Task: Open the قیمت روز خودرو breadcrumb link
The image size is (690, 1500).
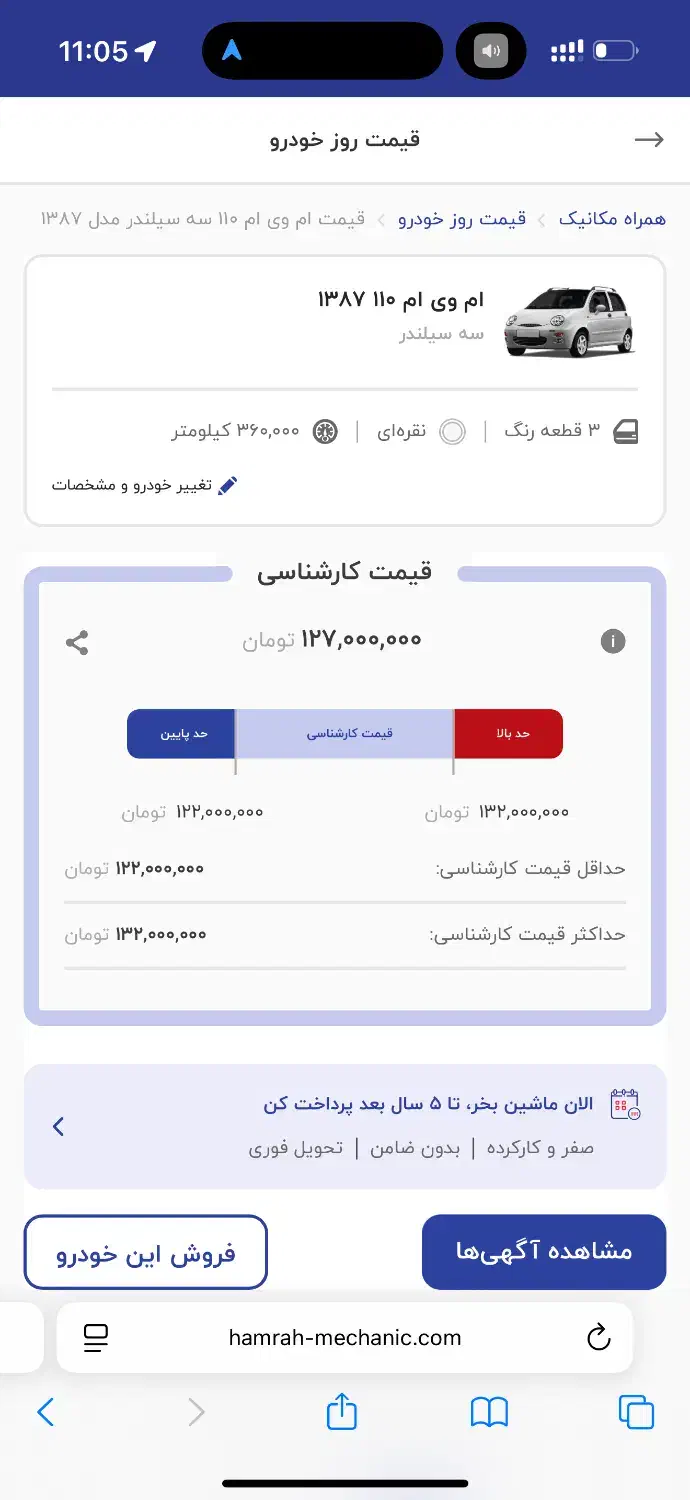Action: click(462, 219)
